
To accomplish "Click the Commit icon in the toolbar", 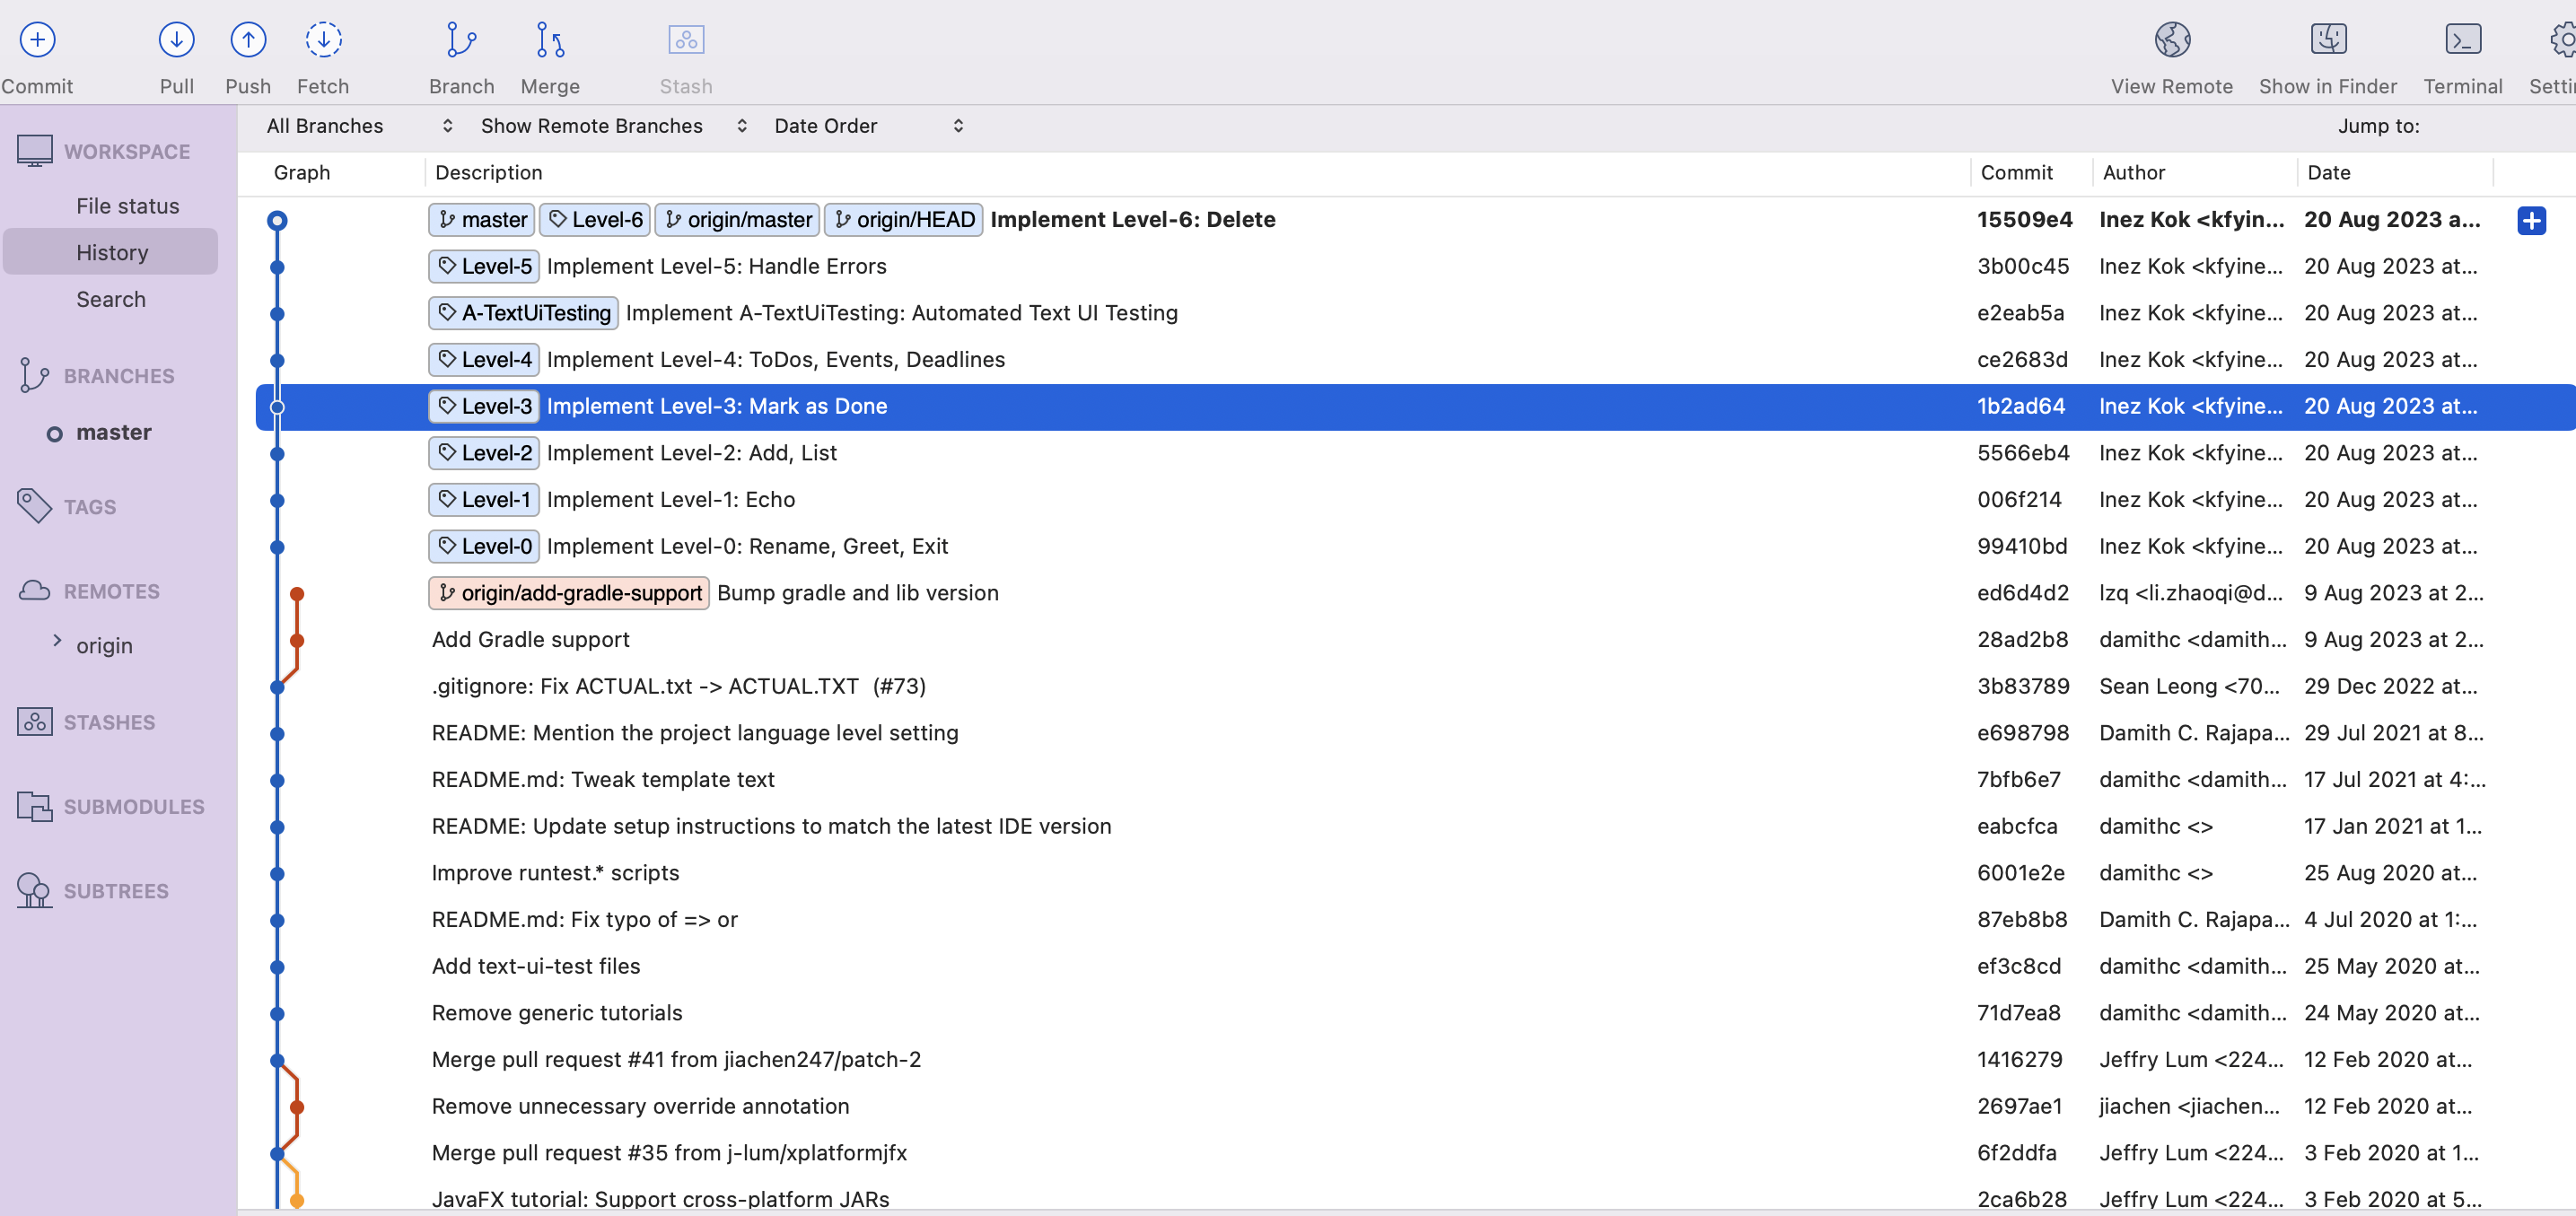I will point(37,40).
